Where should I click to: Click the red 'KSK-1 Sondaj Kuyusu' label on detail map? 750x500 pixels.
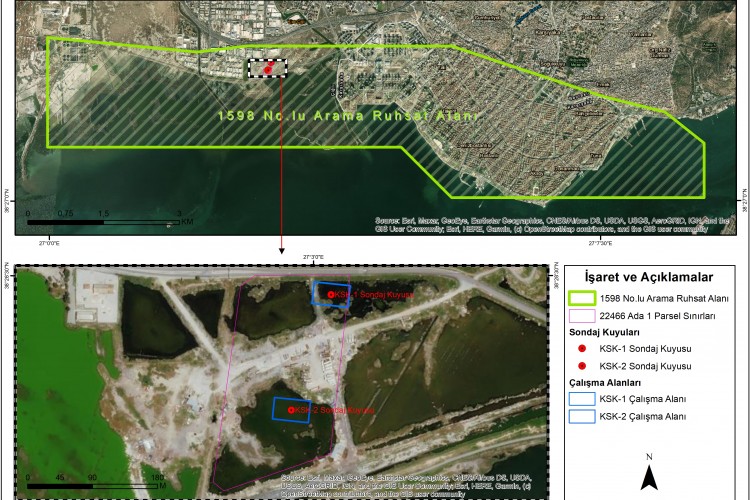point(375,295)
